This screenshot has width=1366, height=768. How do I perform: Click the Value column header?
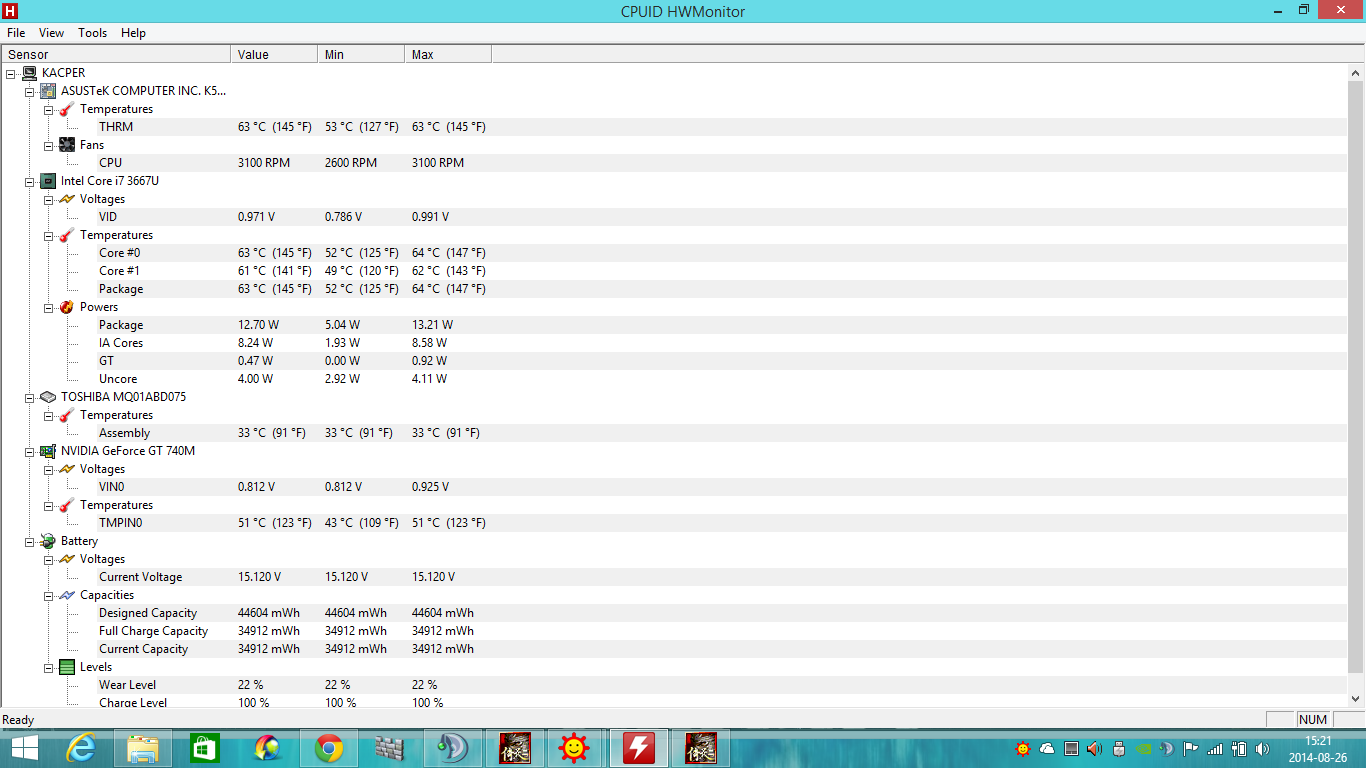[275, 55]
